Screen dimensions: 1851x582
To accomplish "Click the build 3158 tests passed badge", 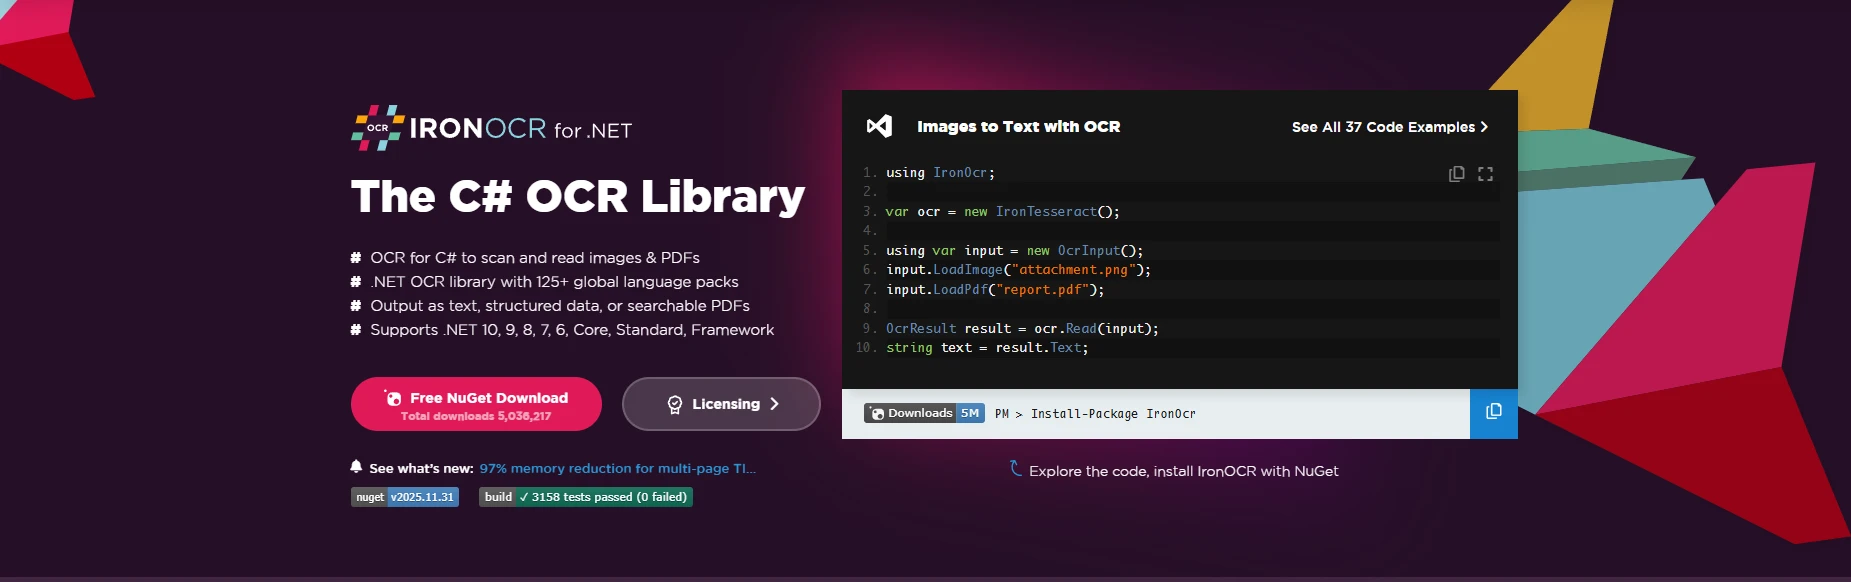I will click(585, 497).
